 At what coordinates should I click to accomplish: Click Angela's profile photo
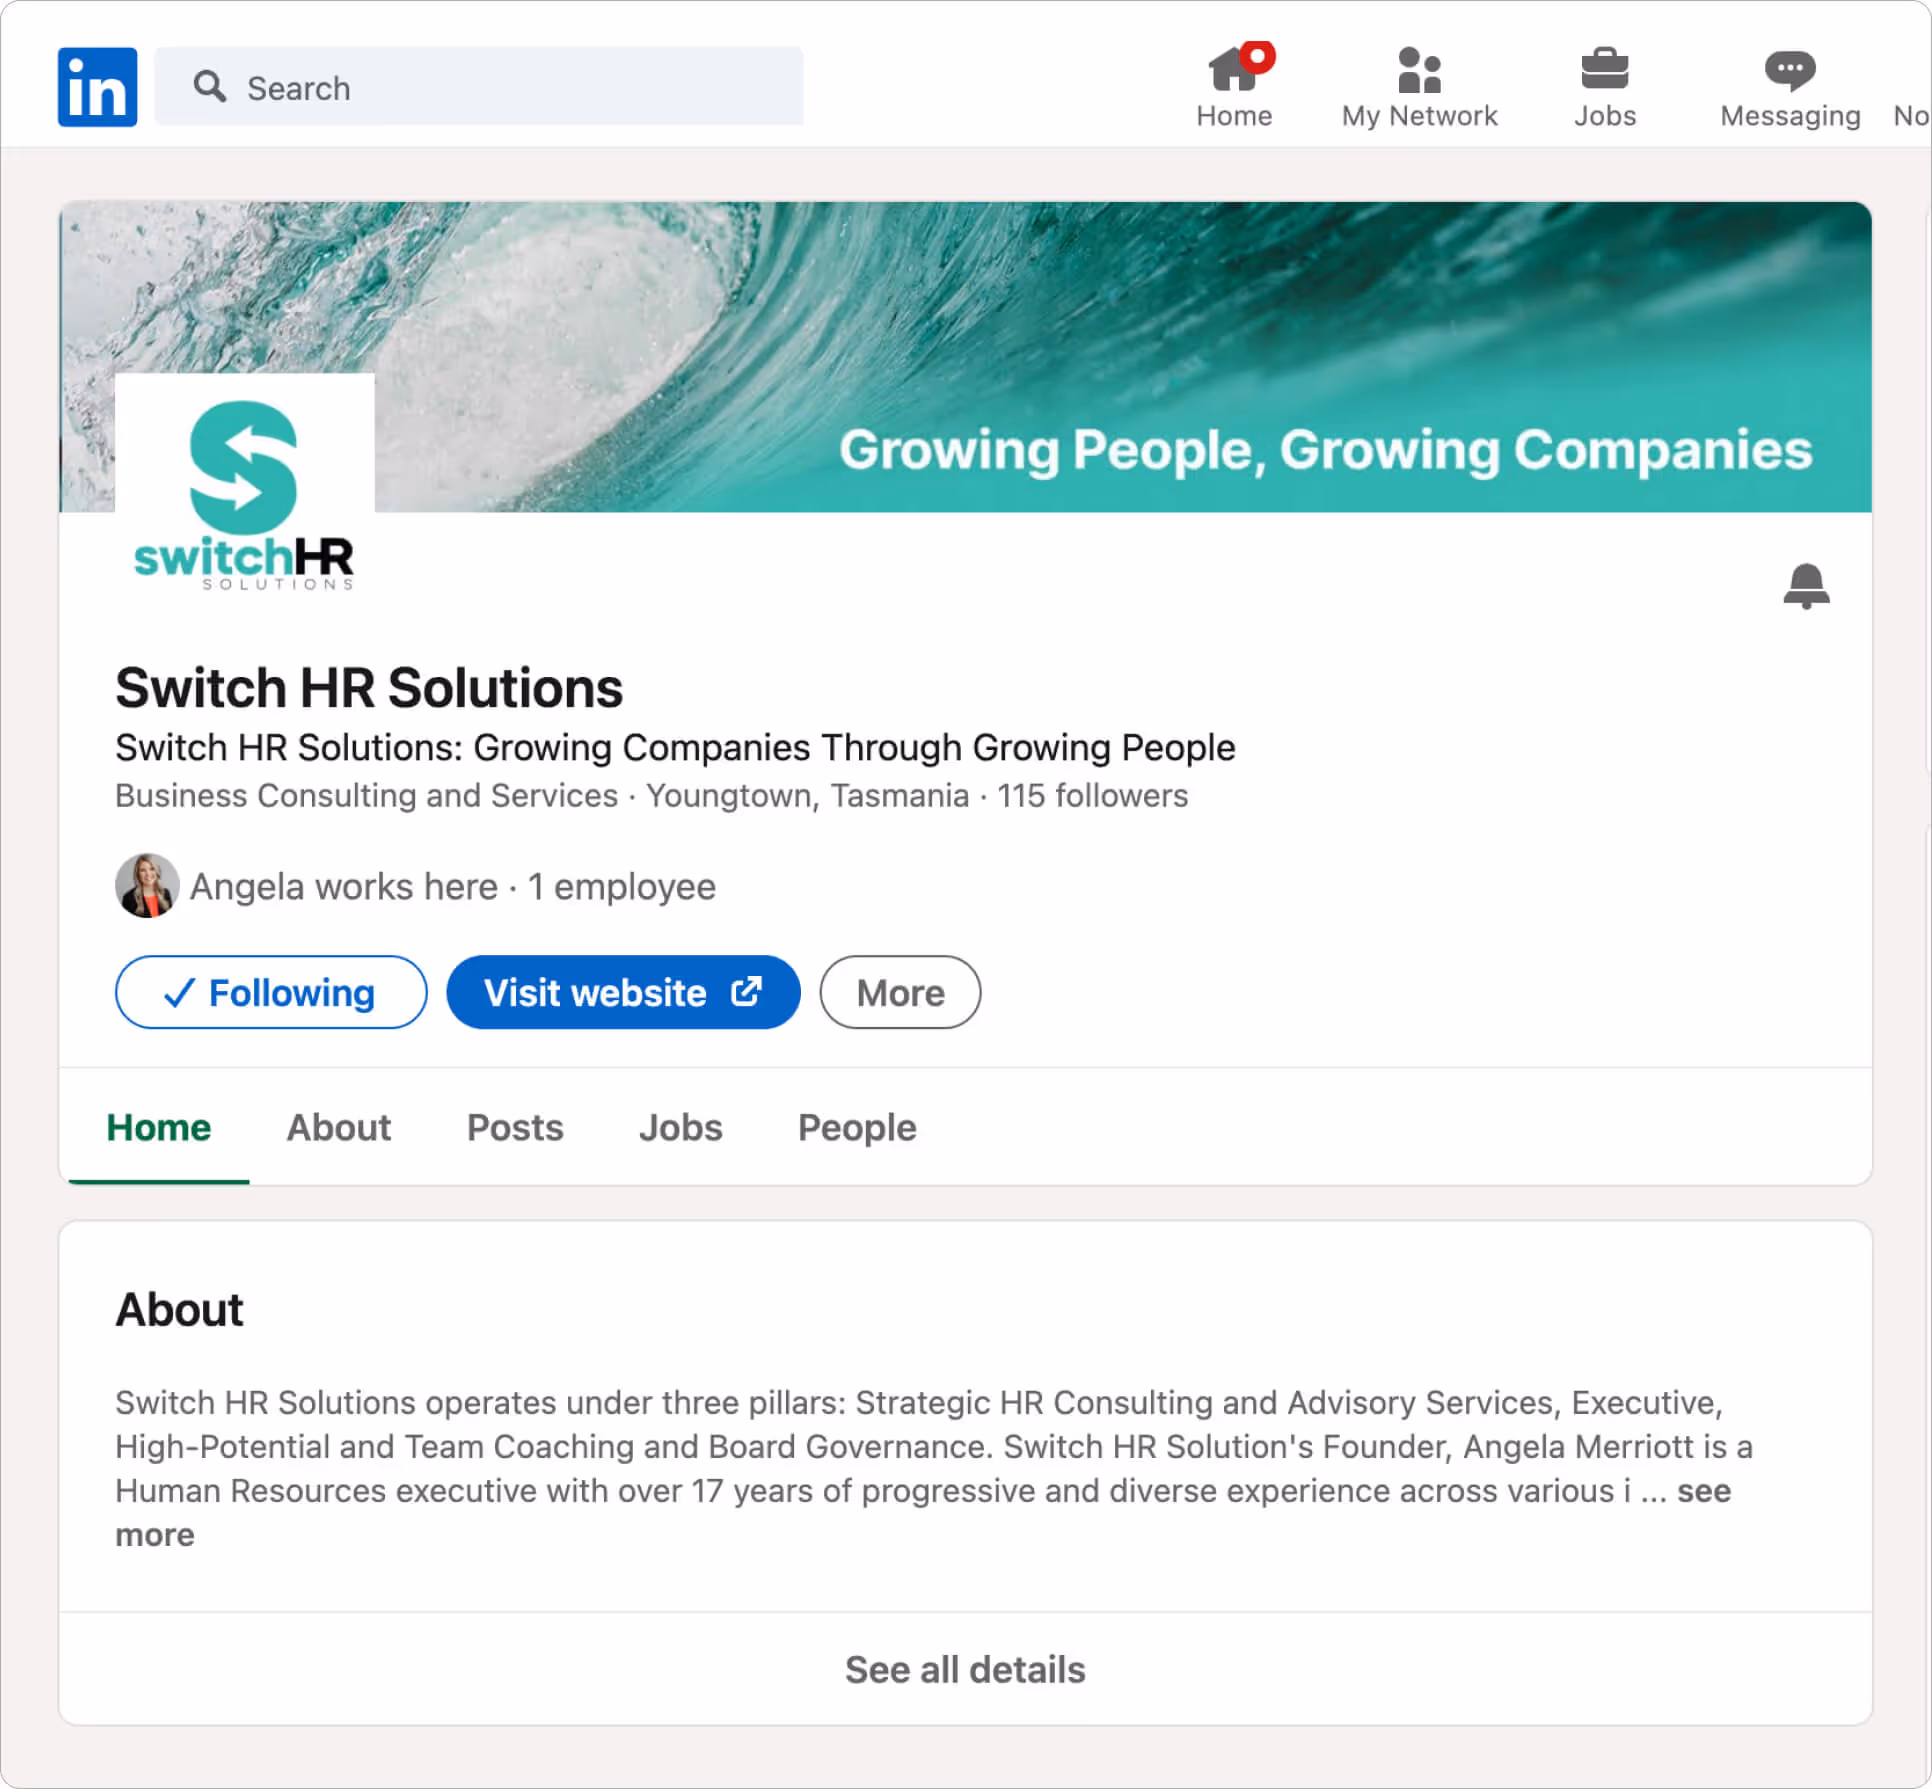tap(147, 886)
